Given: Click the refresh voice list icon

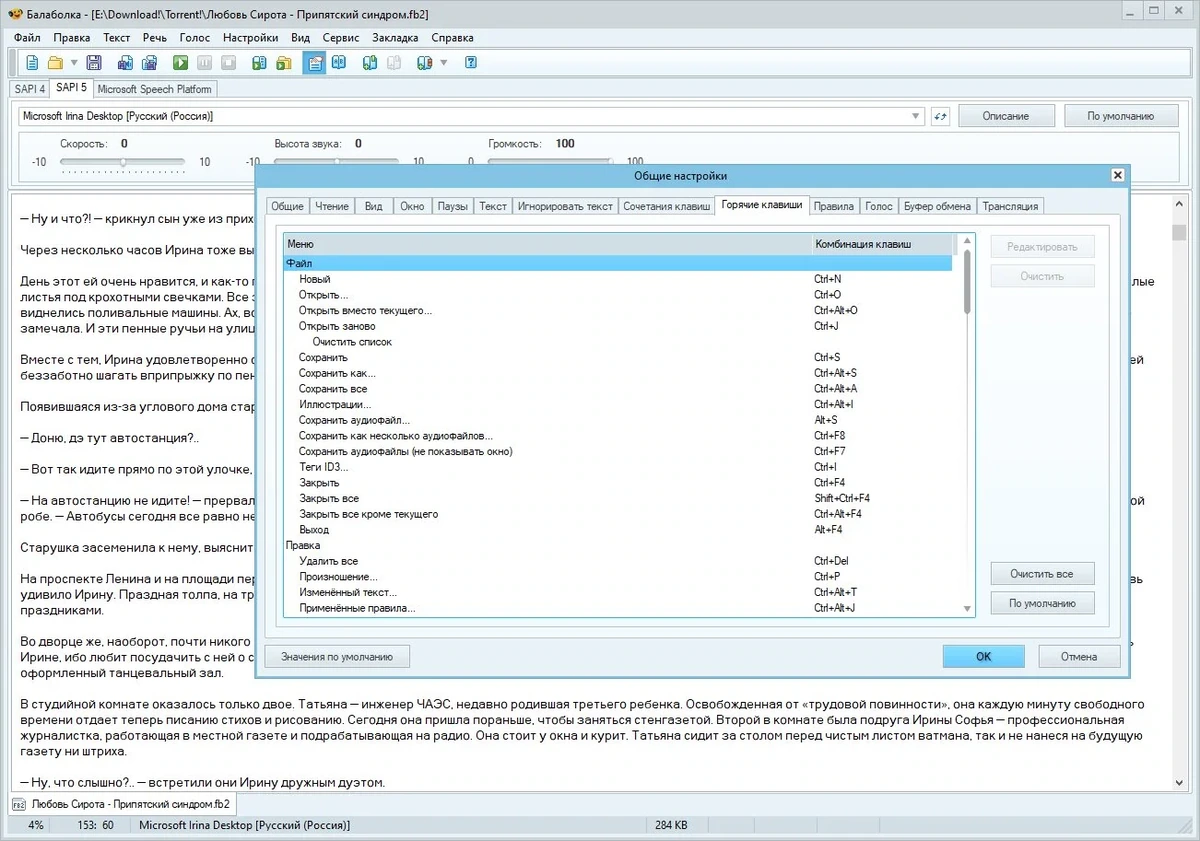Looking at the screenshot, I should (940, 116).
